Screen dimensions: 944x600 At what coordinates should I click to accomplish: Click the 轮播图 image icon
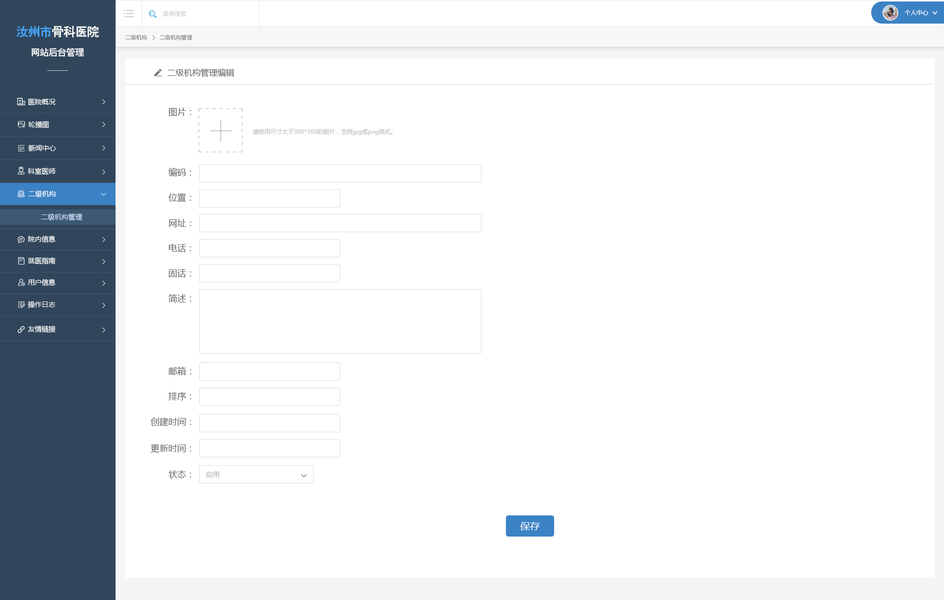pos(21,125)
